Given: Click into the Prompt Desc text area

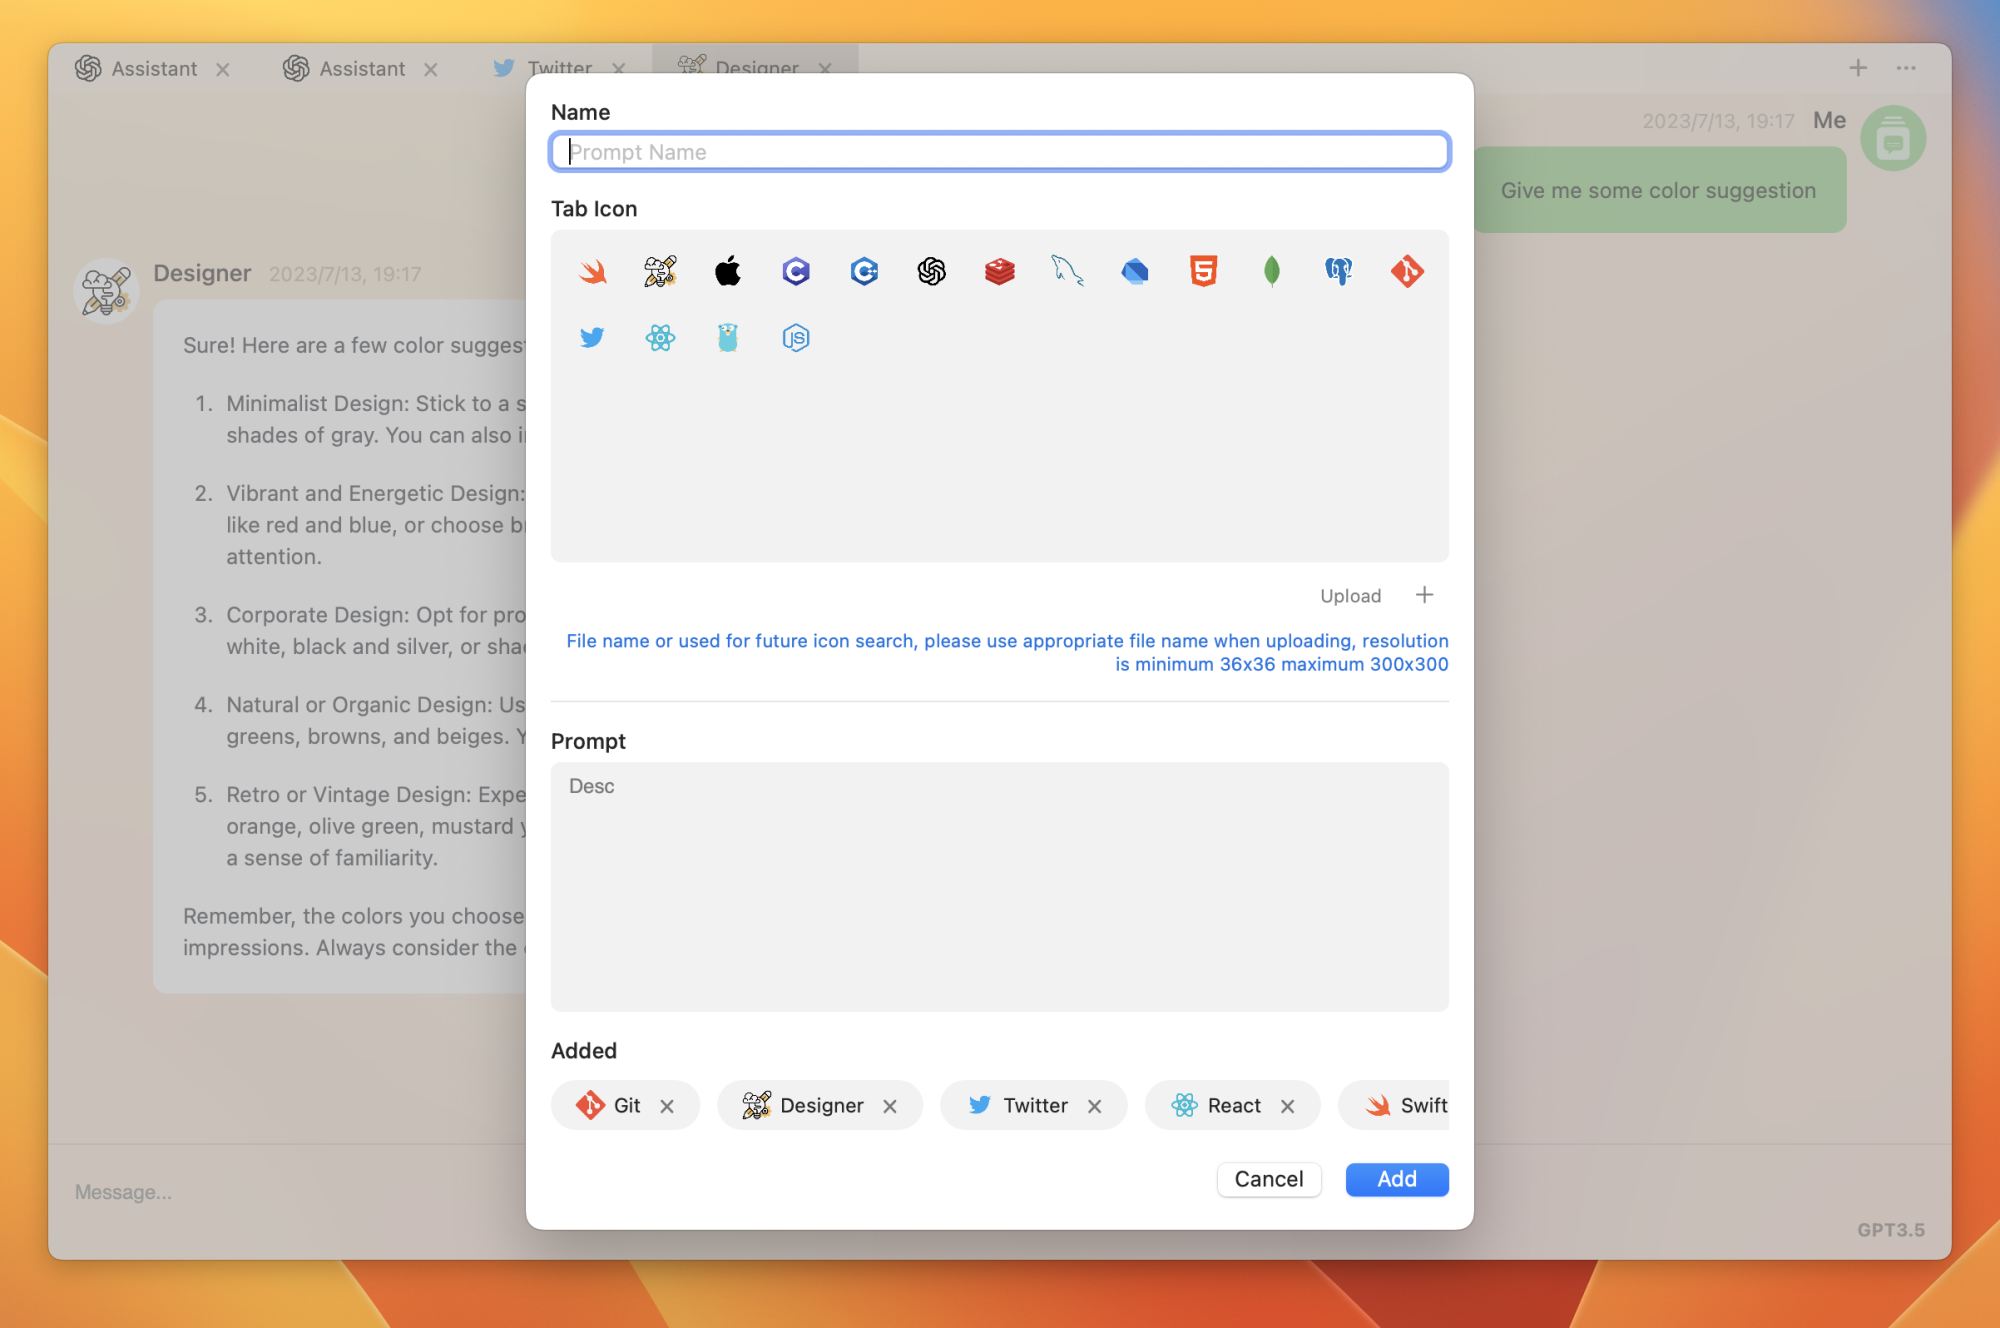Looking at the screenshot, I should (1000, 887).
